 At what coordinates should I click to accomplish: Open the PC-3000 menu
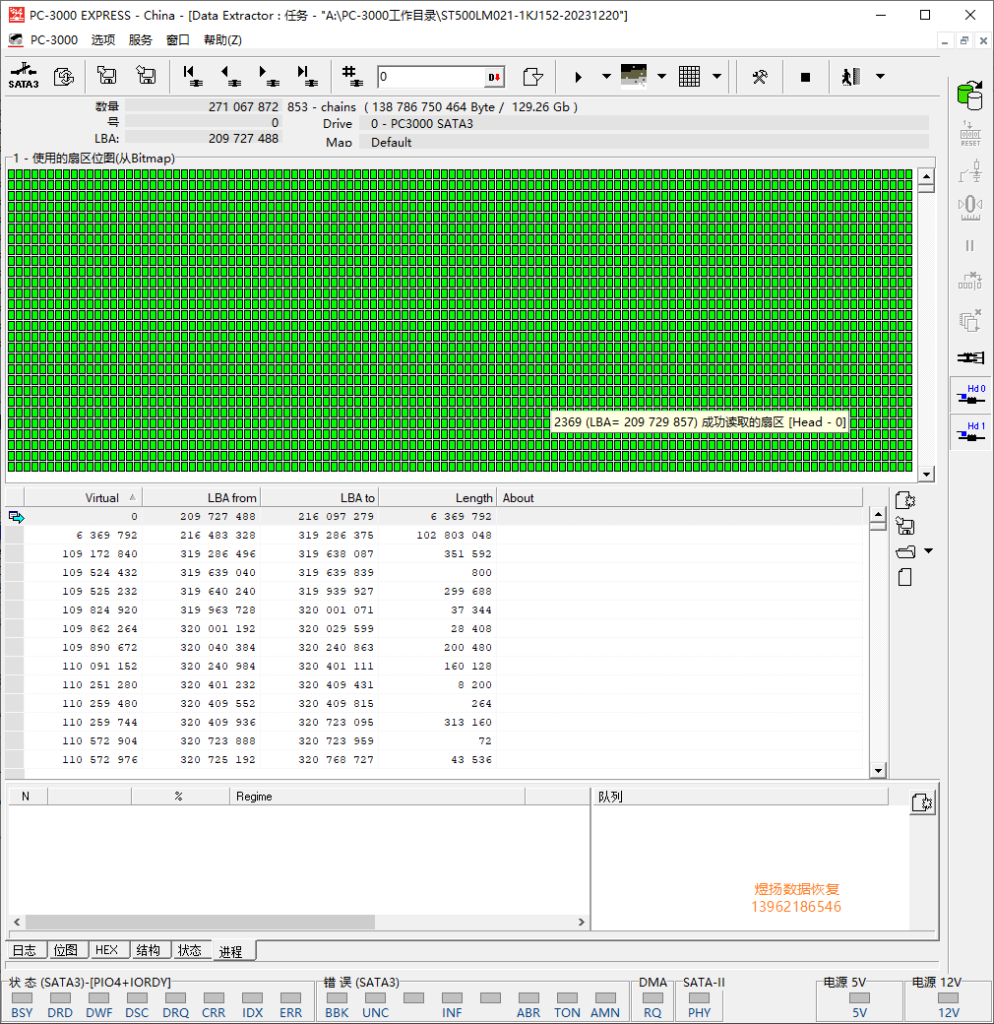click(x=54, y=40)
